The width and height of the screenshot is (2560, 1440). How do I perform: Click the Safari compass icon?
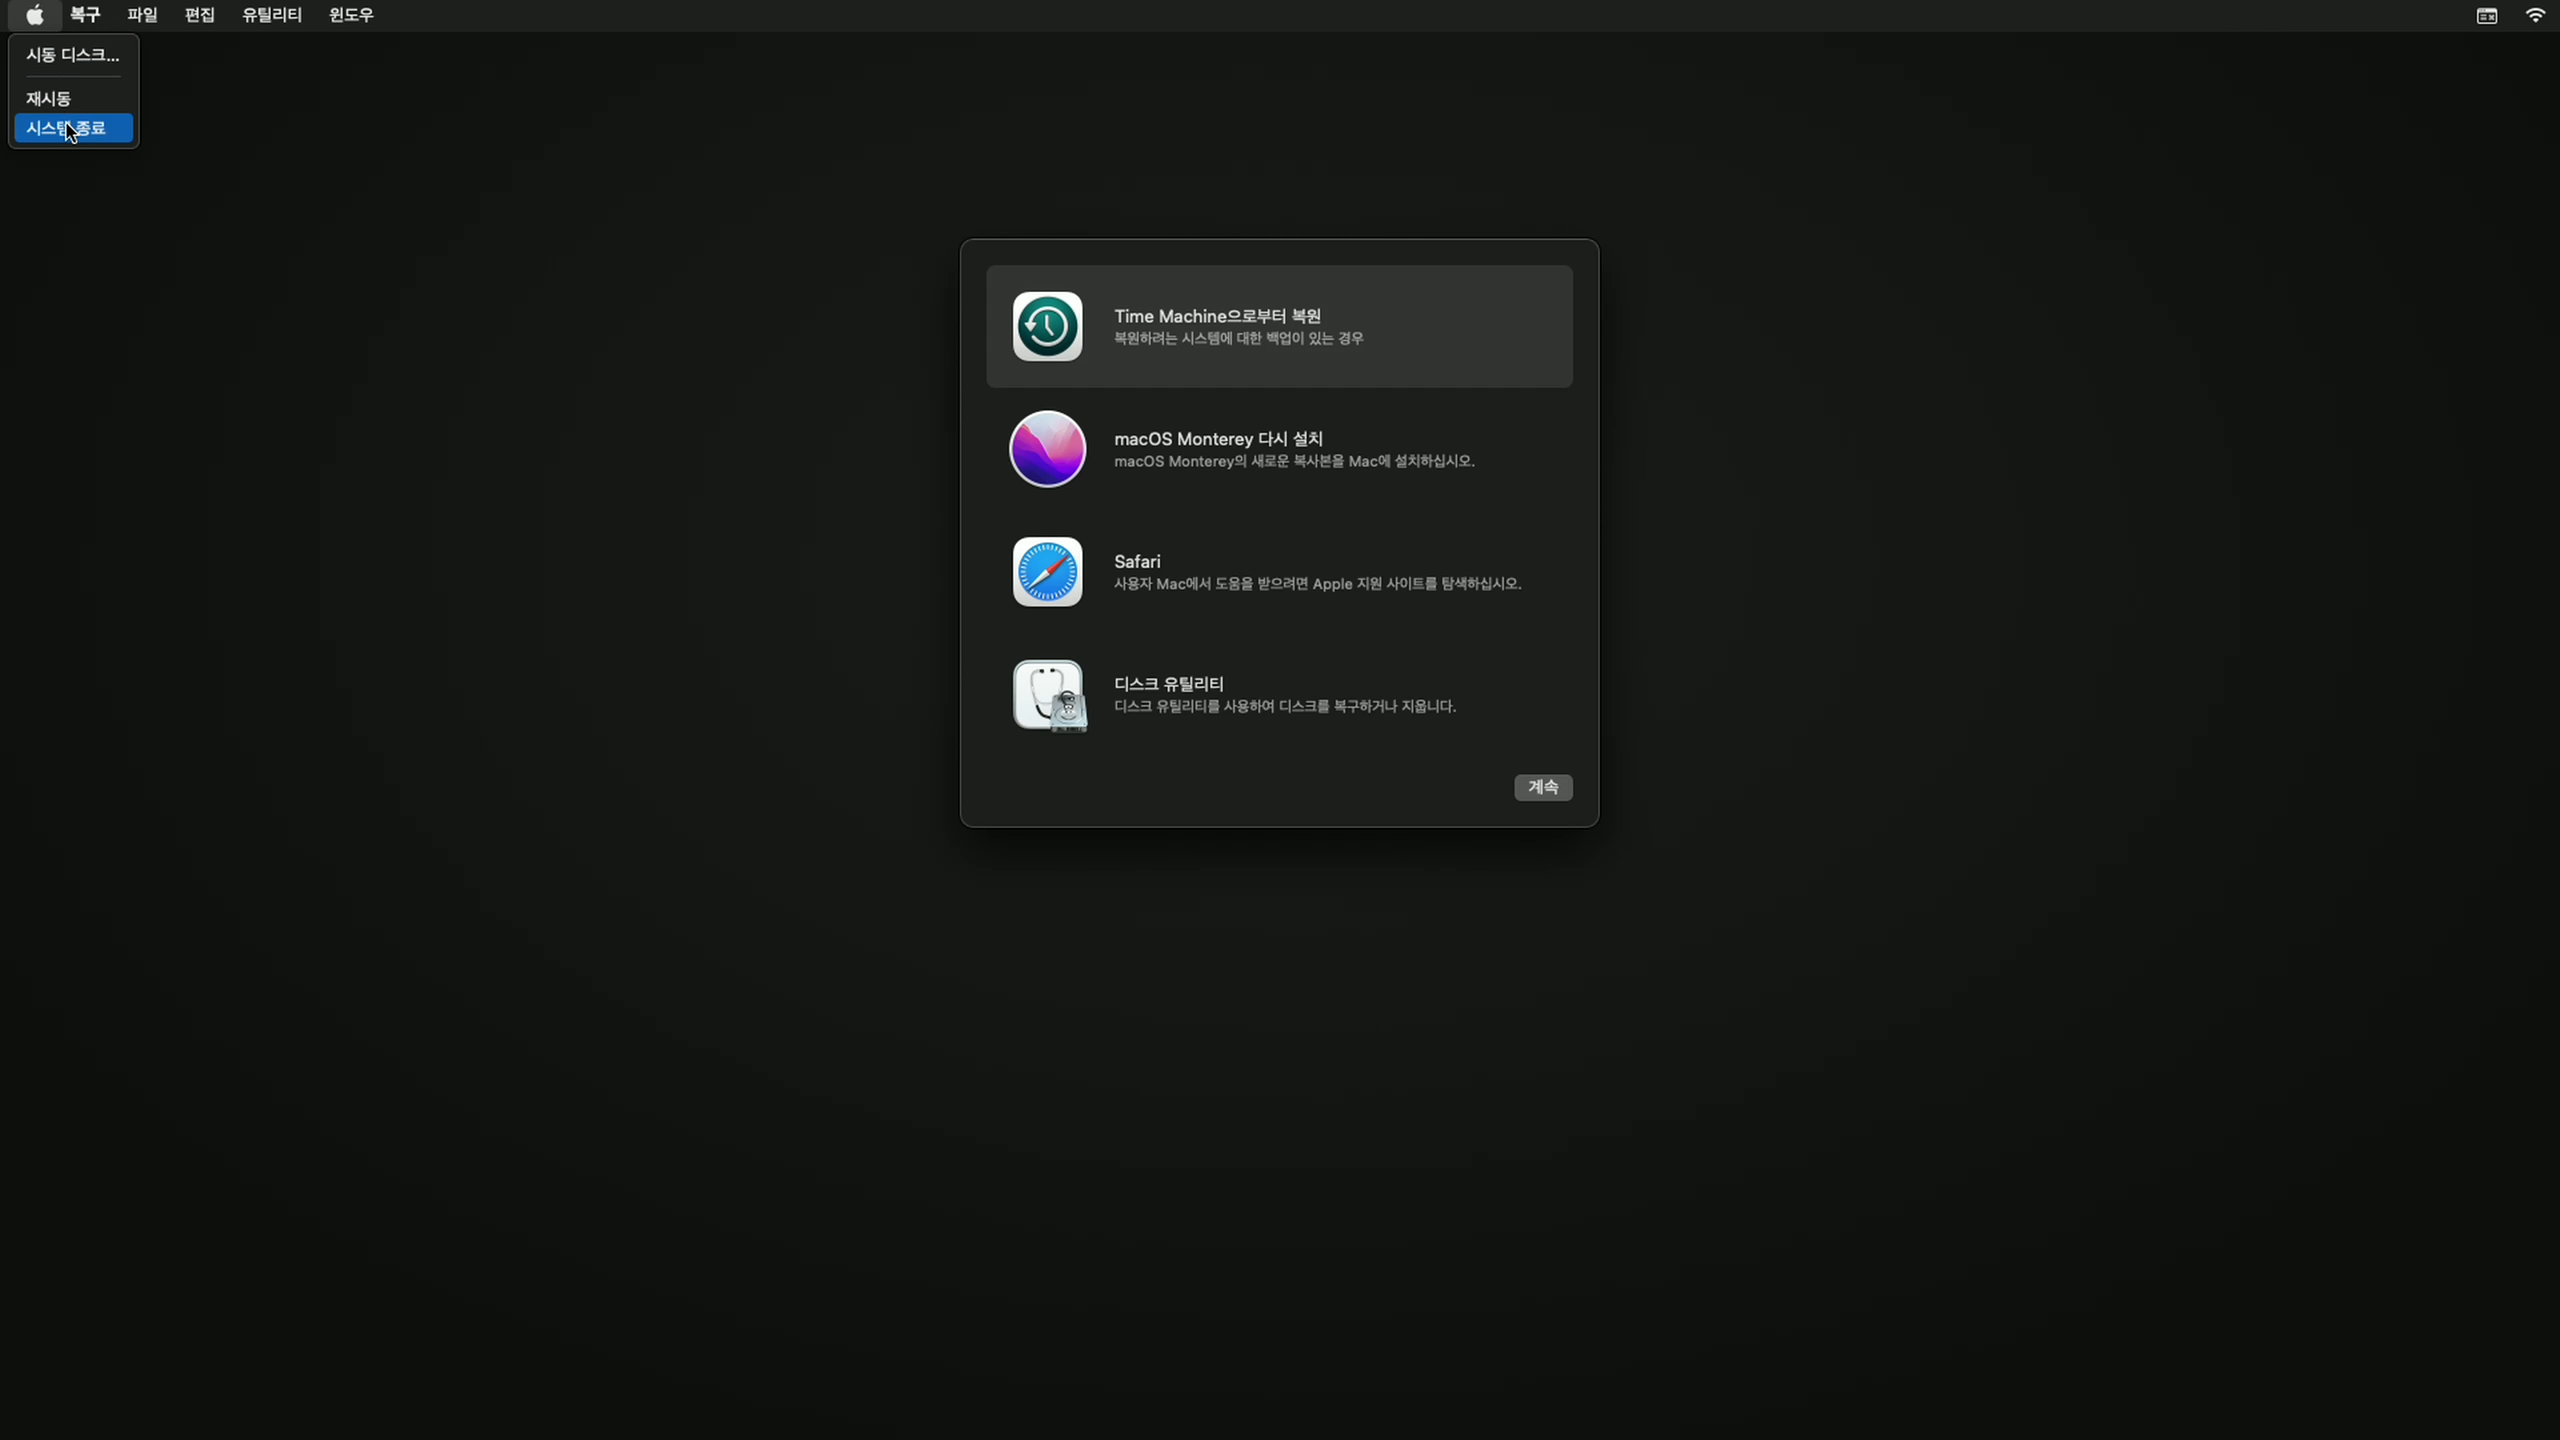(1047, 572)
